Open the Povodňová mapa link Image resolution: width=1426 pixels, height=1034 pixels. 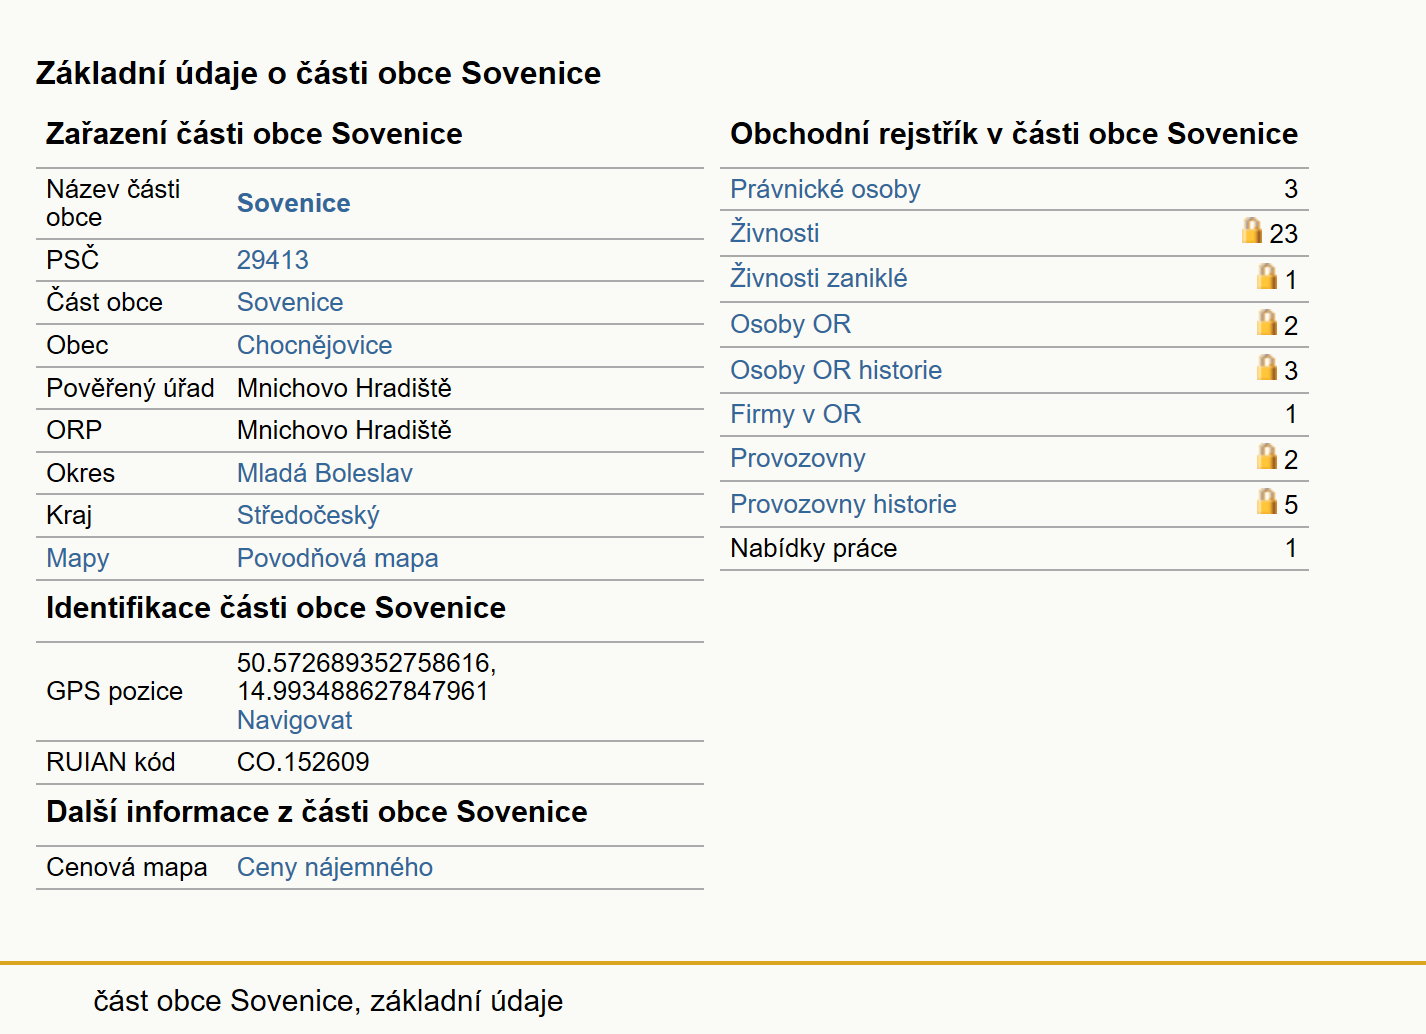coord(338,558)
